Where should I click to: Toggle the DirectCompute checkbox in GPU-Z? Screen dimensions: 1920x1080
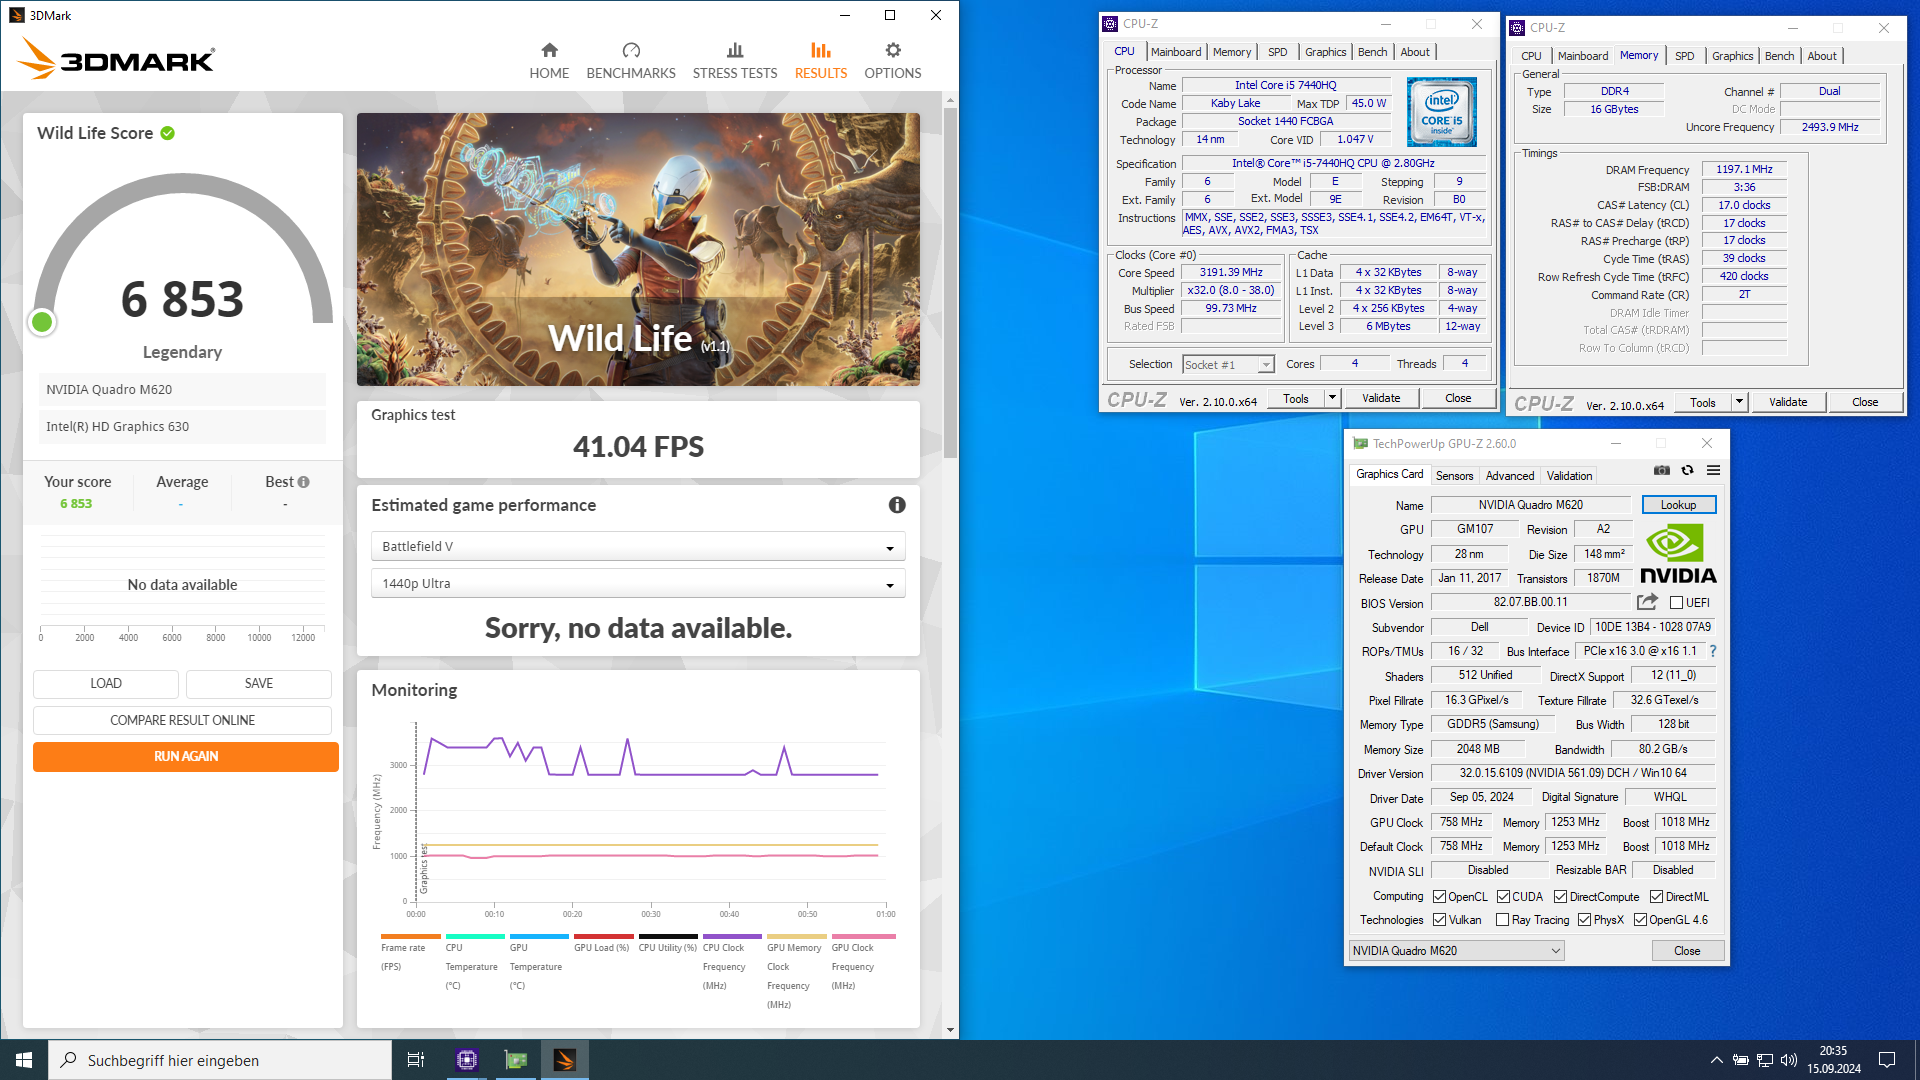[1560, 897]
